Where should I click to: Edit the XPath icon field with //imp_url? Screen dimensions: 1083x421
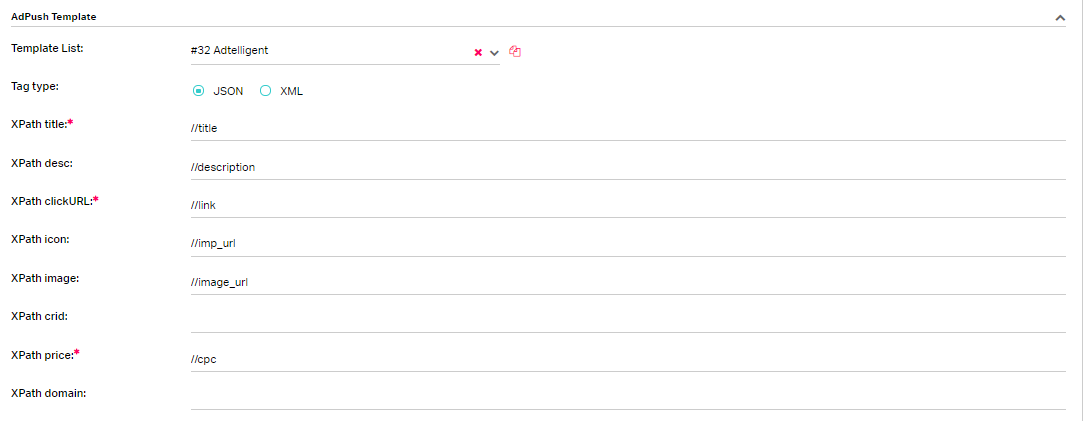629,244
